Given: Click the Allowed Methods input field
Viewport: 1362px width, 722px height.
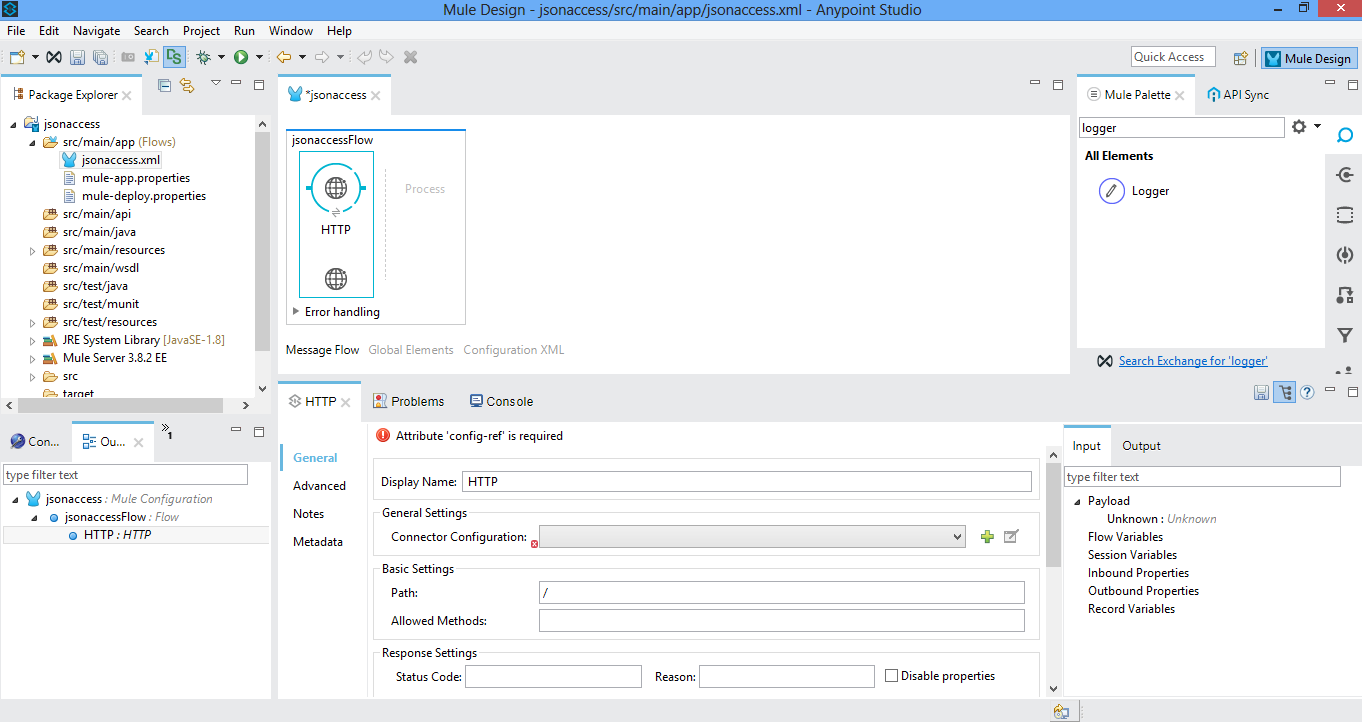Looking at the screenshot, I should [782, 621].
